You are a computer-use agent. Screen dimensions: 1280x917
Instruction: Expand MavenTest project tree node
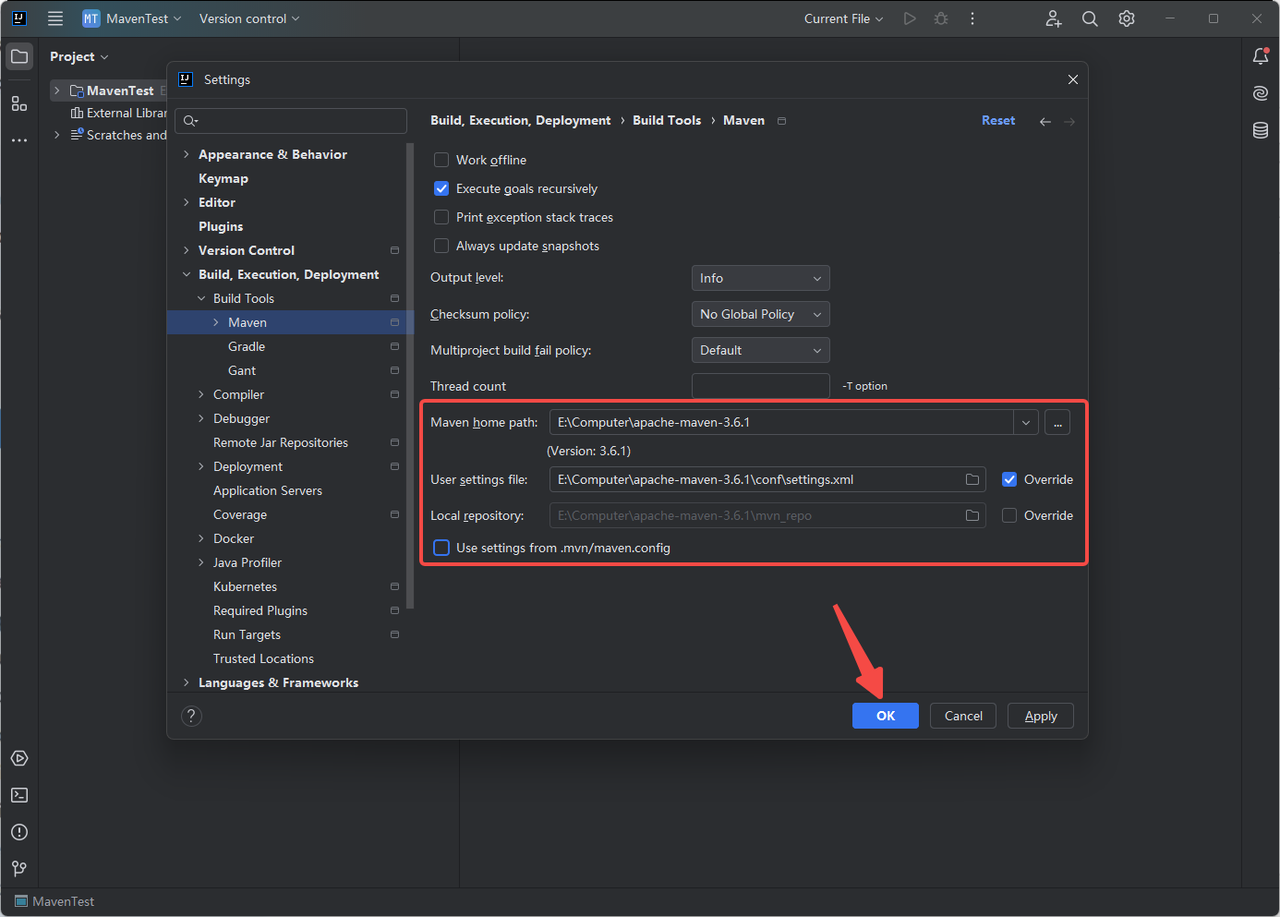(56, 91)
